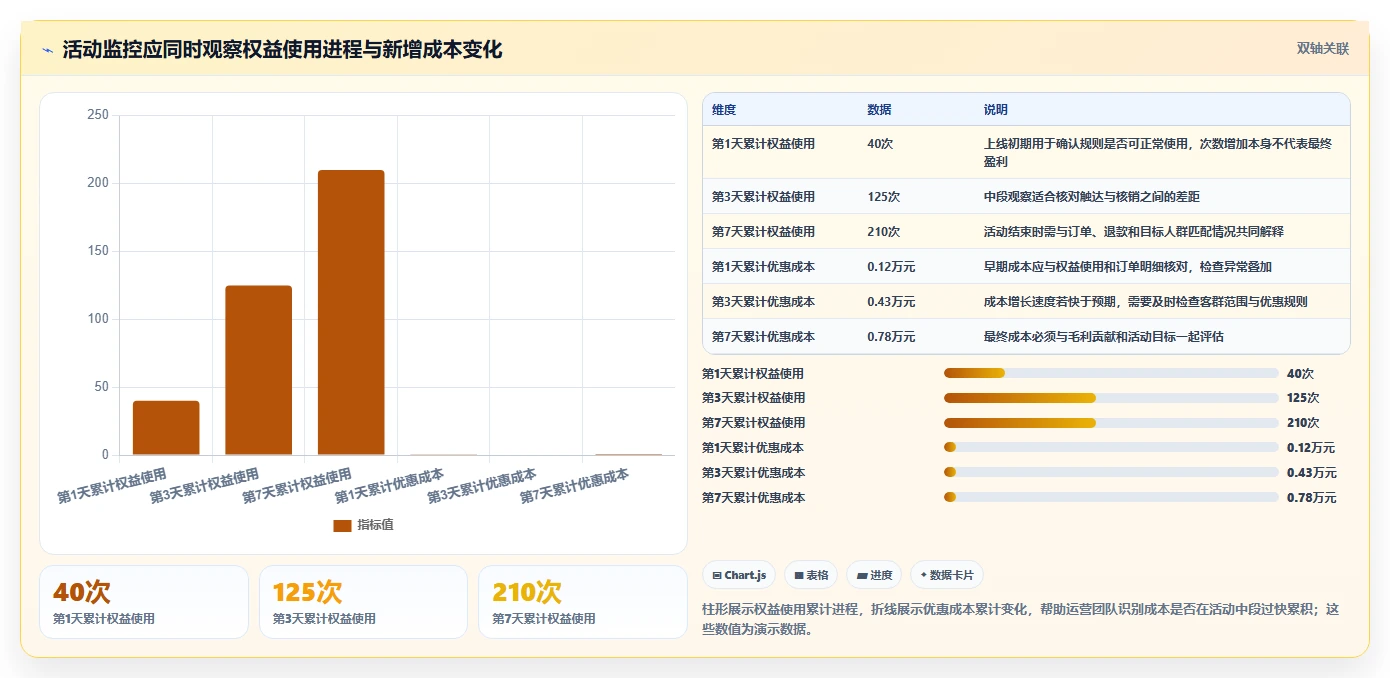Select the Chart.js tag chip

point(739,575)
